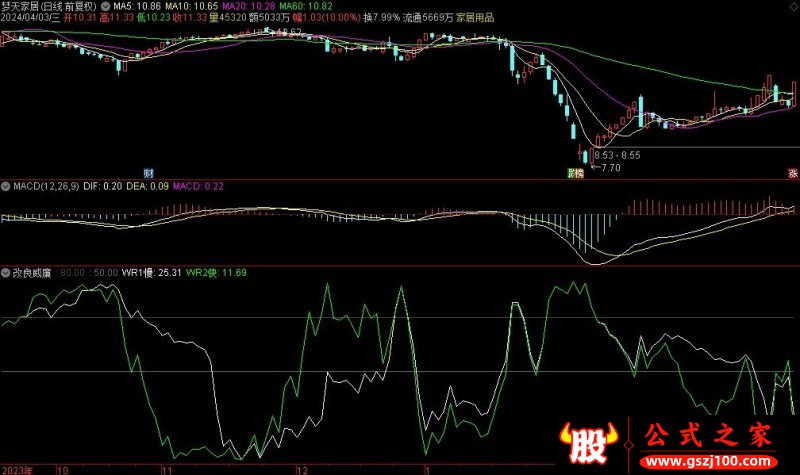Screen dimensions: 800x475
Task: Click the yellow 榜 ranking marker icon
Action: point(579,173)
